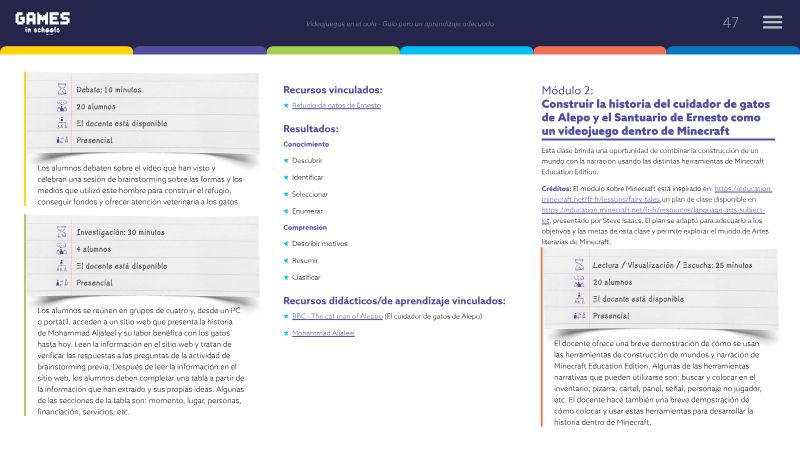Click teacher icon in the Lectura card
Screen dimensions: 800x450
pos(579,298)
